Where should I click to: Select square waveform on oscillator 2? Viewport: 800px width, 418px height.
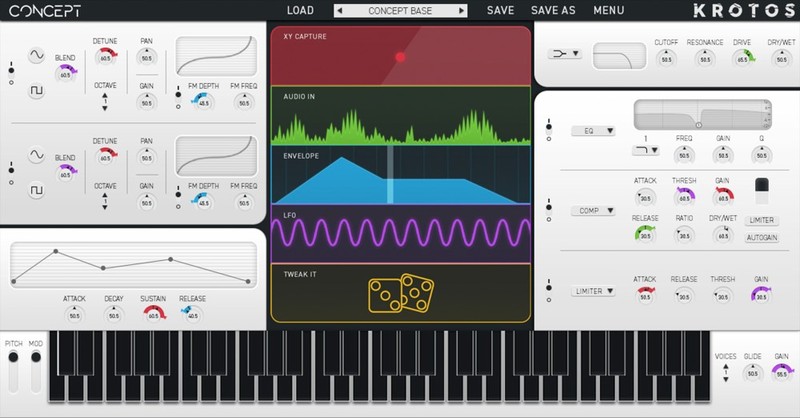pos(36,190)
